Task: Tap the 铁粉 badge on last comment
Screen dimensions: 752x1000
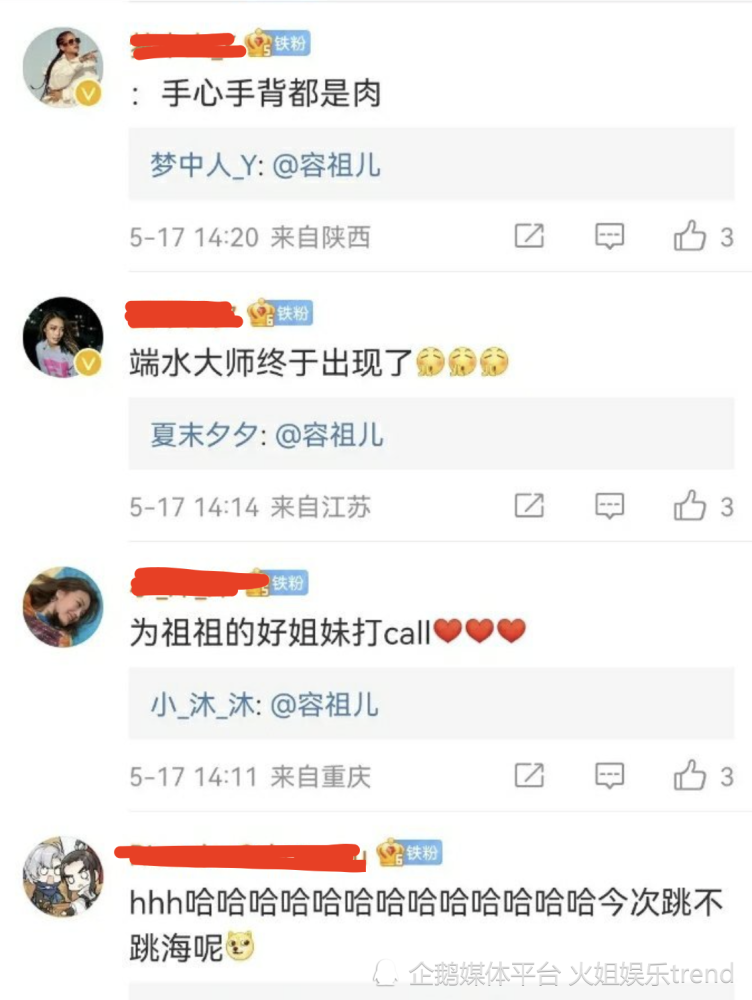Action: pyautogui.click(x=409, y=853)
